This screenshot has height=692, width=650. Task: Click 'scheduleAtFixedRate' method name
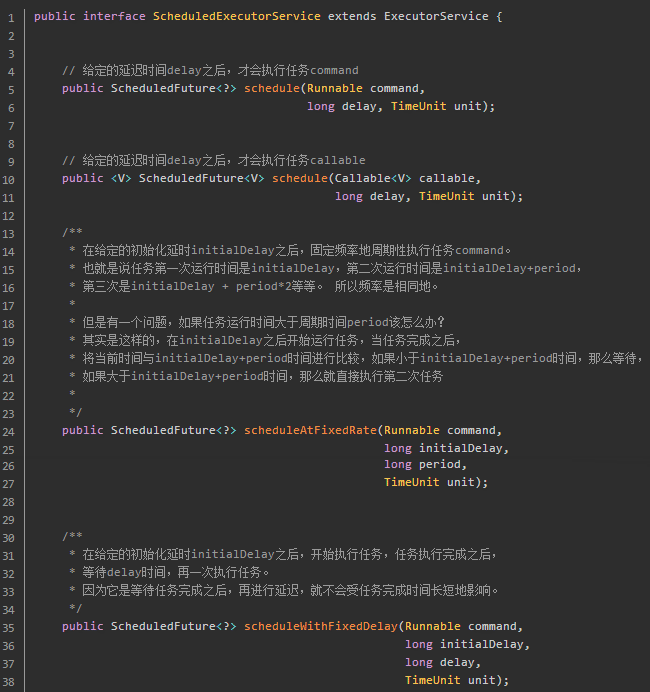[310, 430]
